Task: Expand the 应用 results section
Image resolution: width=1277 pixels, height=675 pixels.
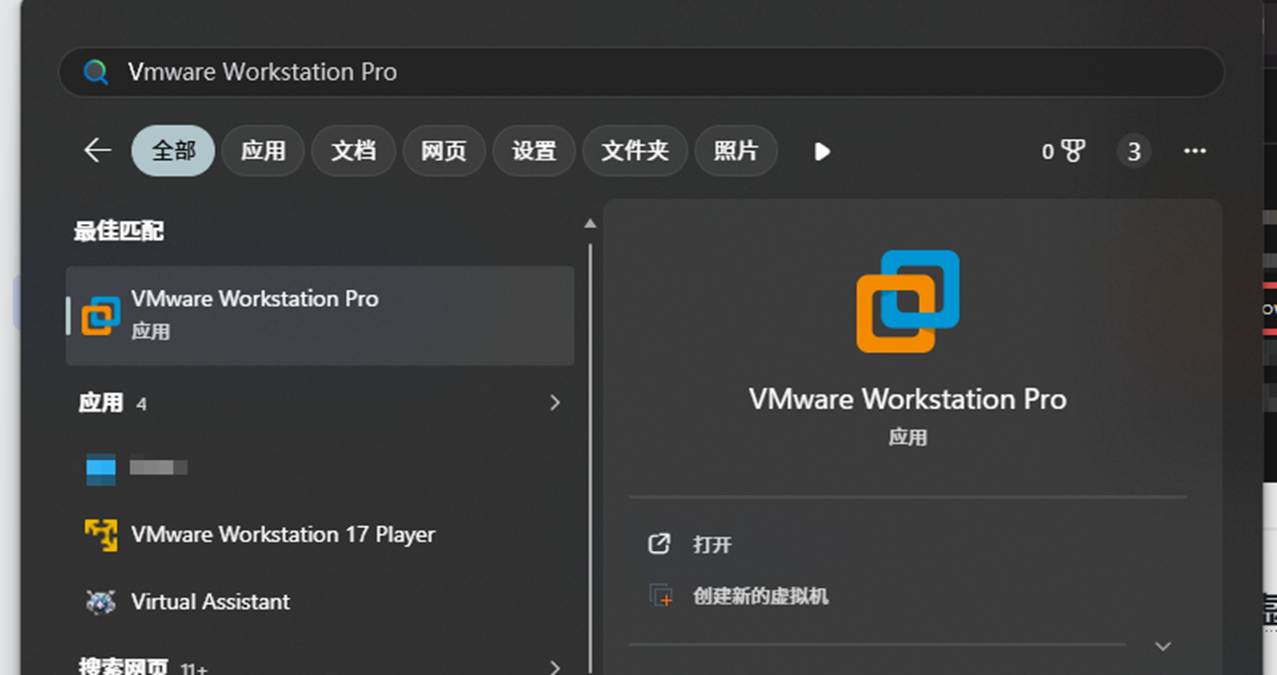Action: coord(554,403)
